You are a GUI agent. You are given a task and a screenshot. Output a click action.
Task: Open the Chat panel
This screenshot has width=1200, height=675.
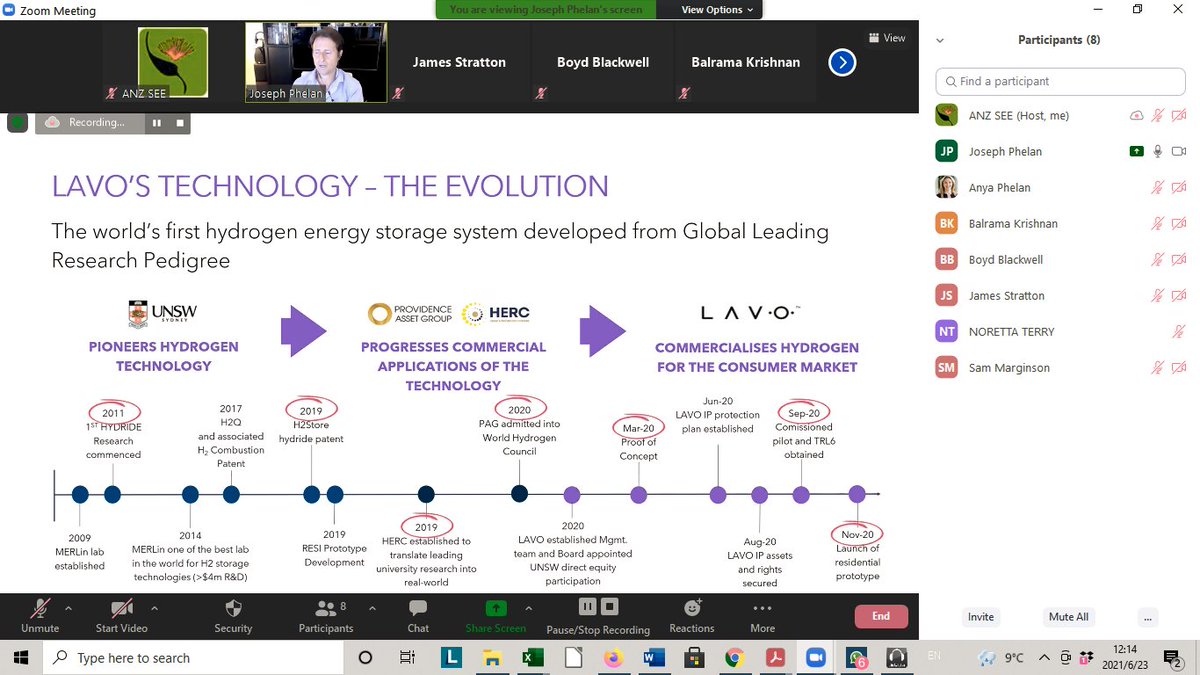tap(418, 615)
